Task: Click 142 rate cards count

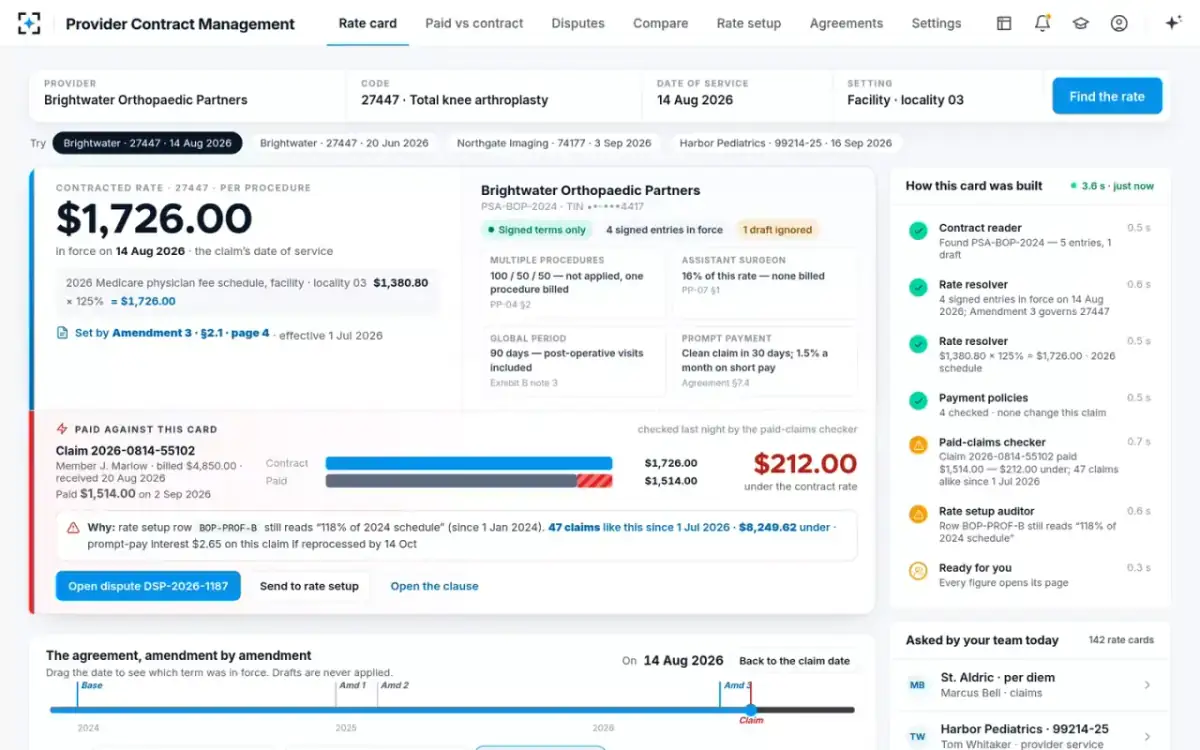Action: tap(1120, 640)
